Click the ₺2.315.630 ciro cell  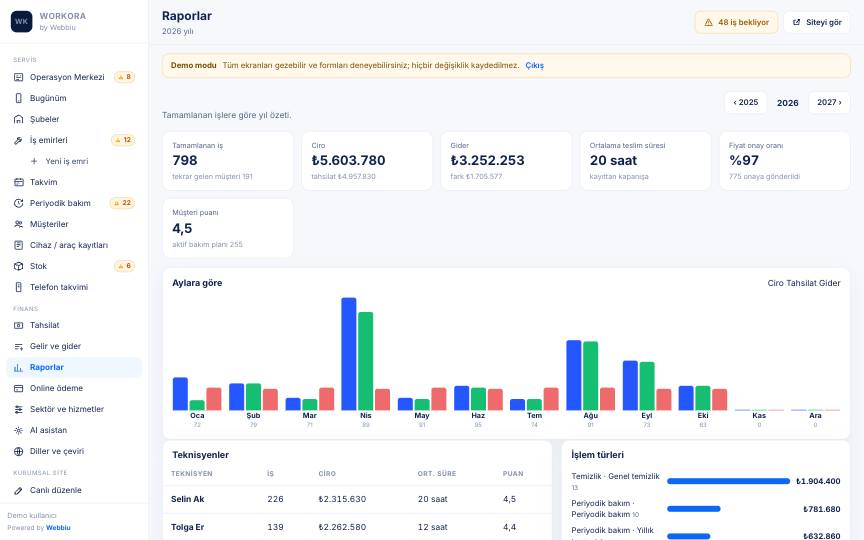(x=342, y=499)
